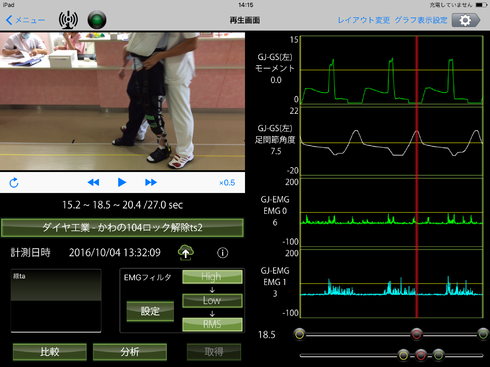Click the 15.2 ~ 18.5 ~ 20.4 time range text
The image size is (490, 367).
tap(122, 205)
